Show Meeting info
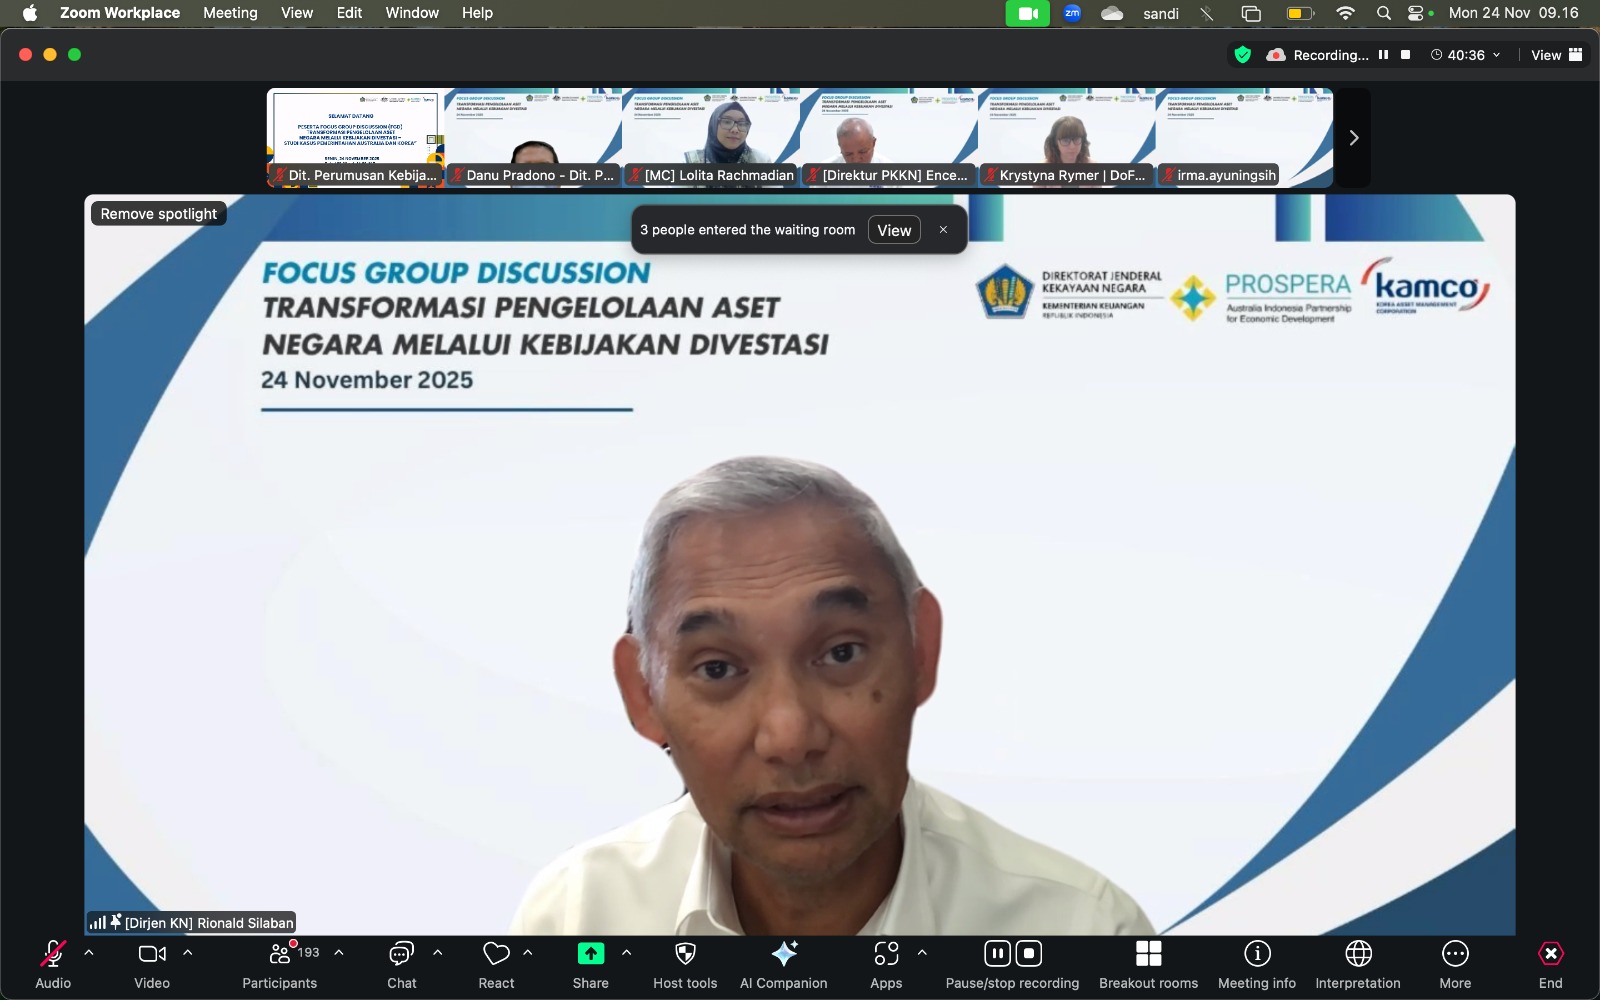Image resolution: width=1600 pixels, height=1000 pixels. [1255, 952]
